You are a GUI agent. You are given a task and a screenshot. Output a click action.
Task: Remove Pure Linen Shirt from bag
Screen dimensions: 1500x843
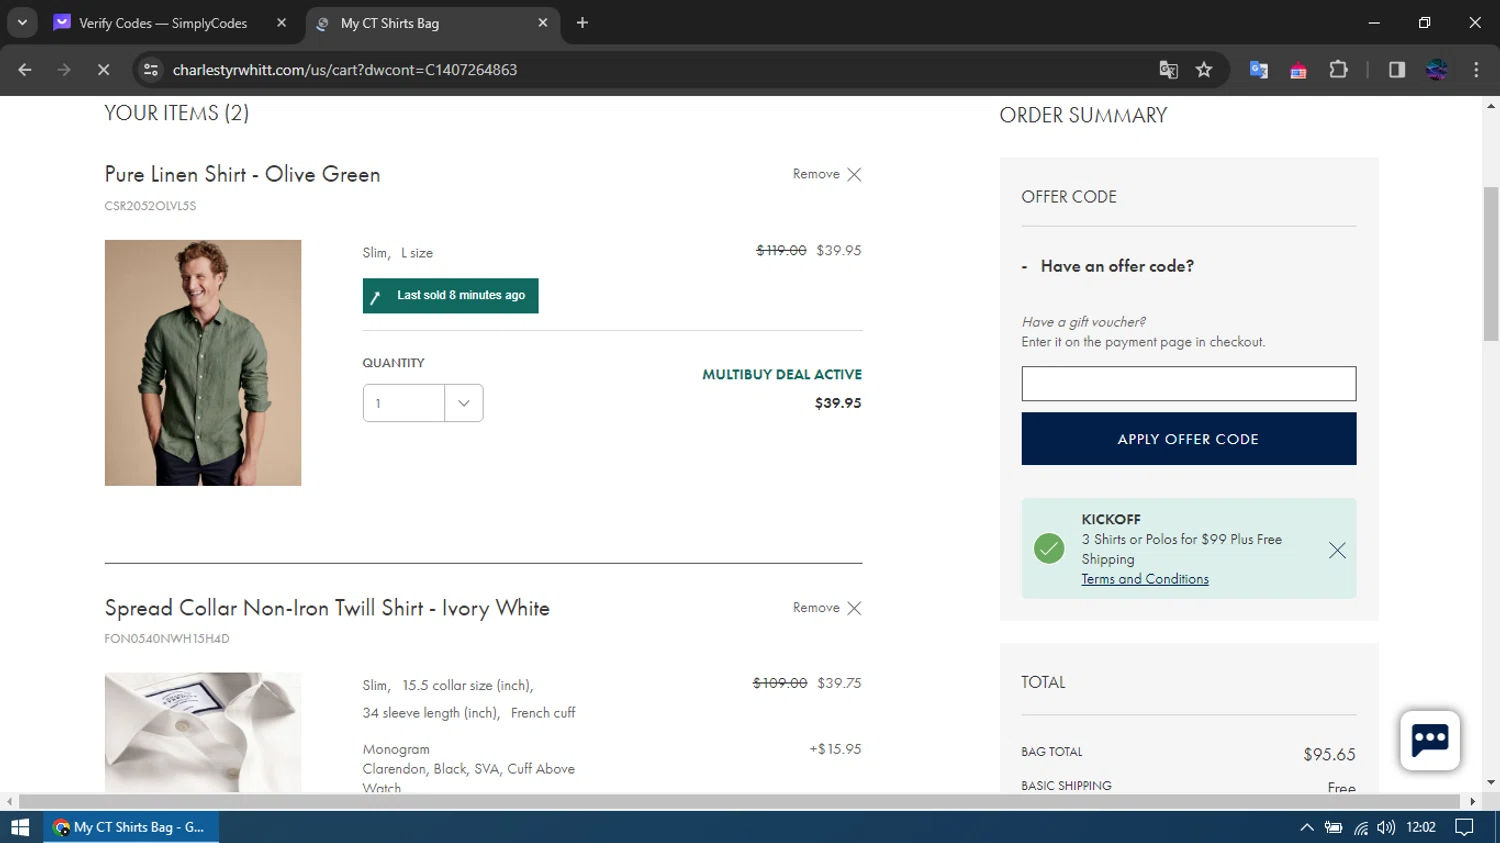click(x=827, y=174)
